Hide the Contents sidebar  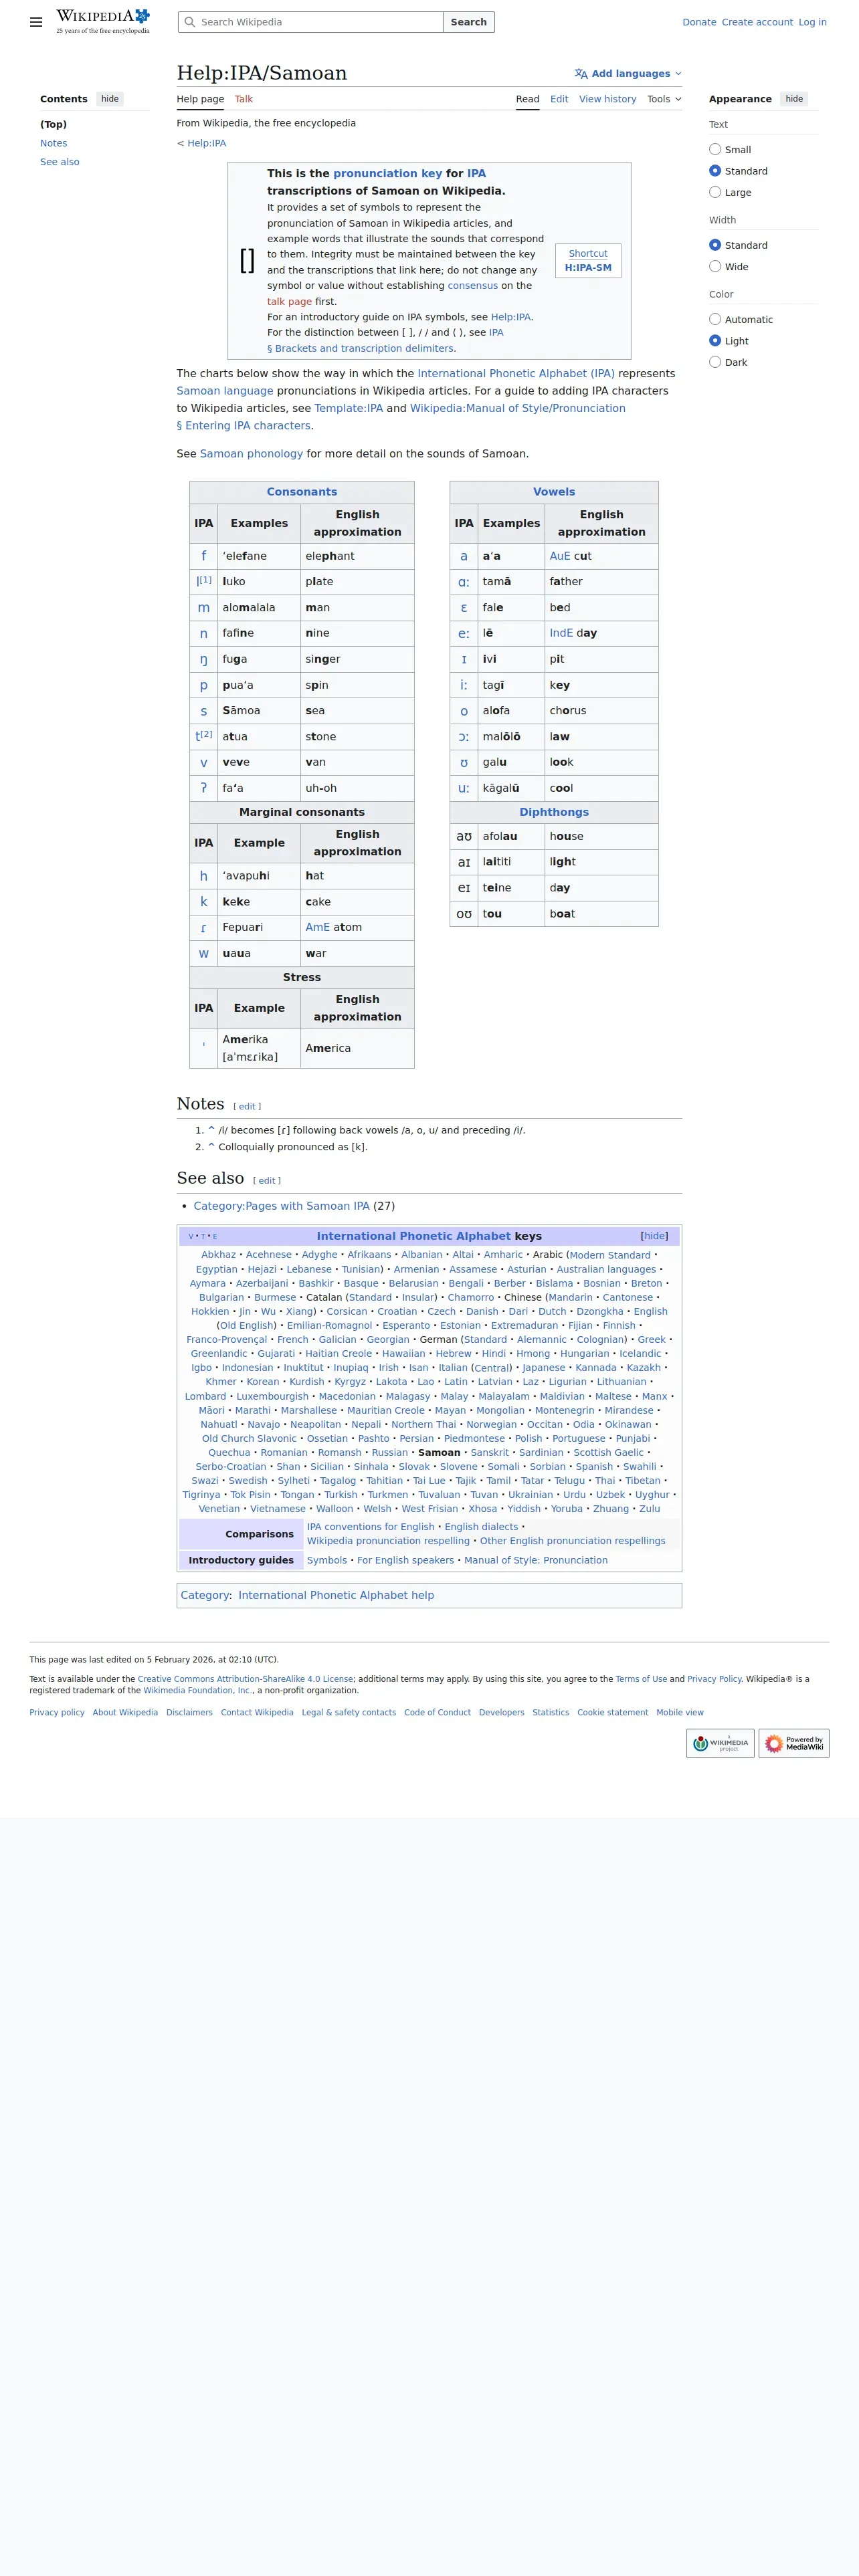tap(110, 99)
